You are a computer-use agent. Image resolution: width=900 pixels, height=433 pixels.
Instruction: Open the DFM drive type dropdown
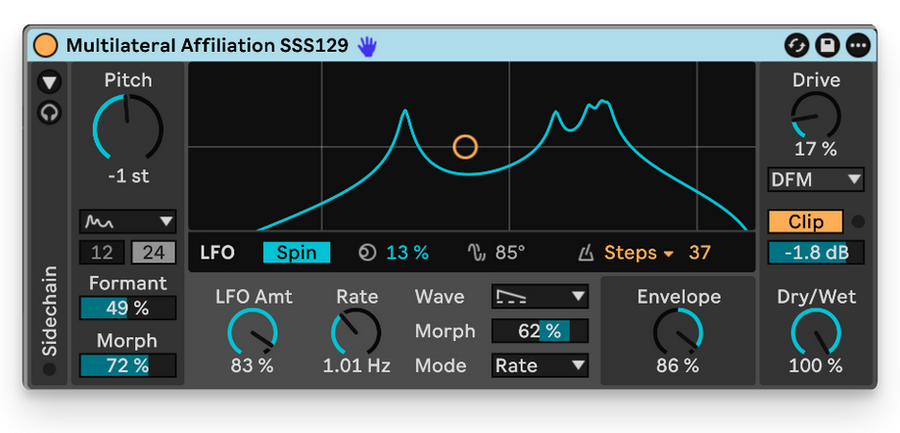click(816, 180)
